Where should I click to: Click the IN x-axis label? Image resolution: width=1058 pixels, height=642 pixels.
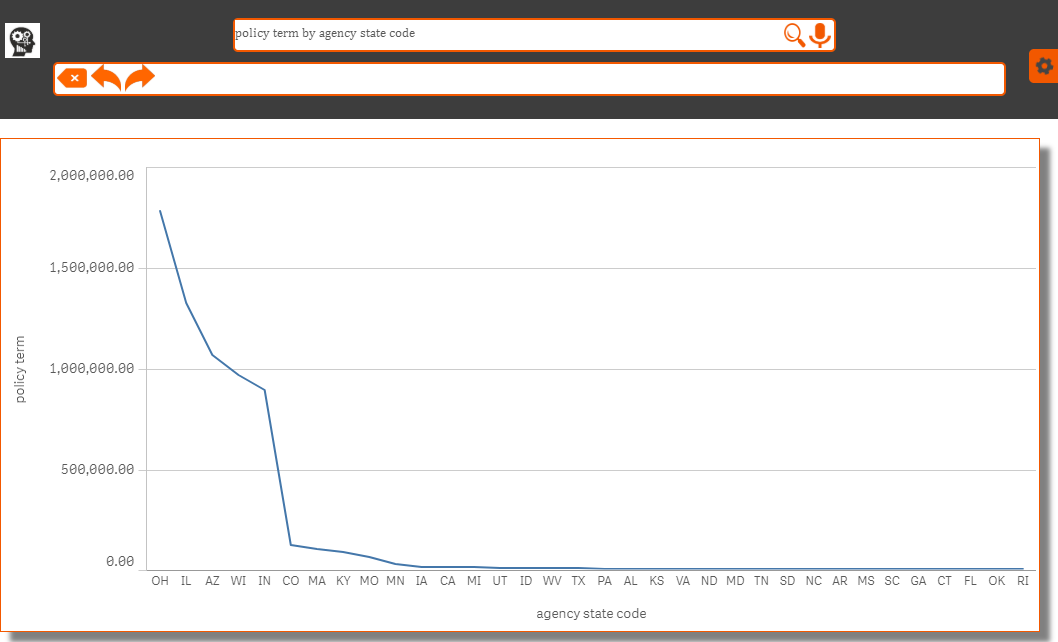coord(264,581)
